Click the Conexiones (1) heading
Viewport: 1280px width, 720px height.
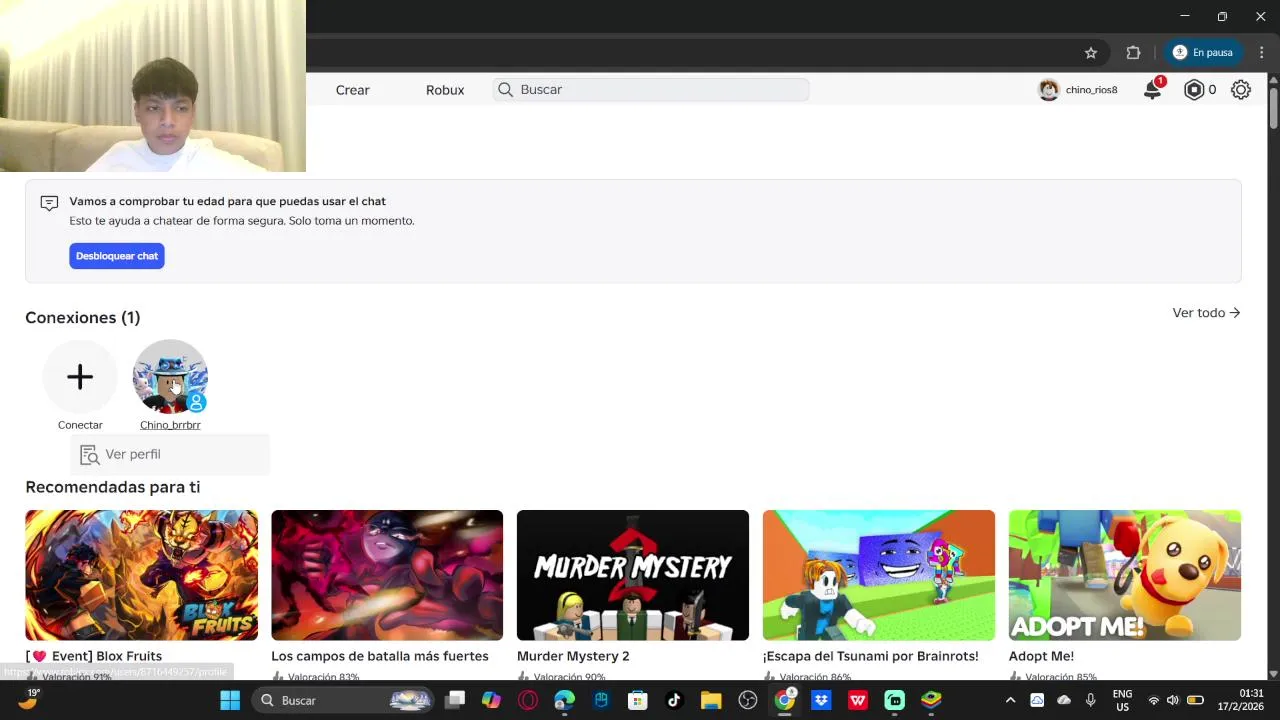[83, 317]
